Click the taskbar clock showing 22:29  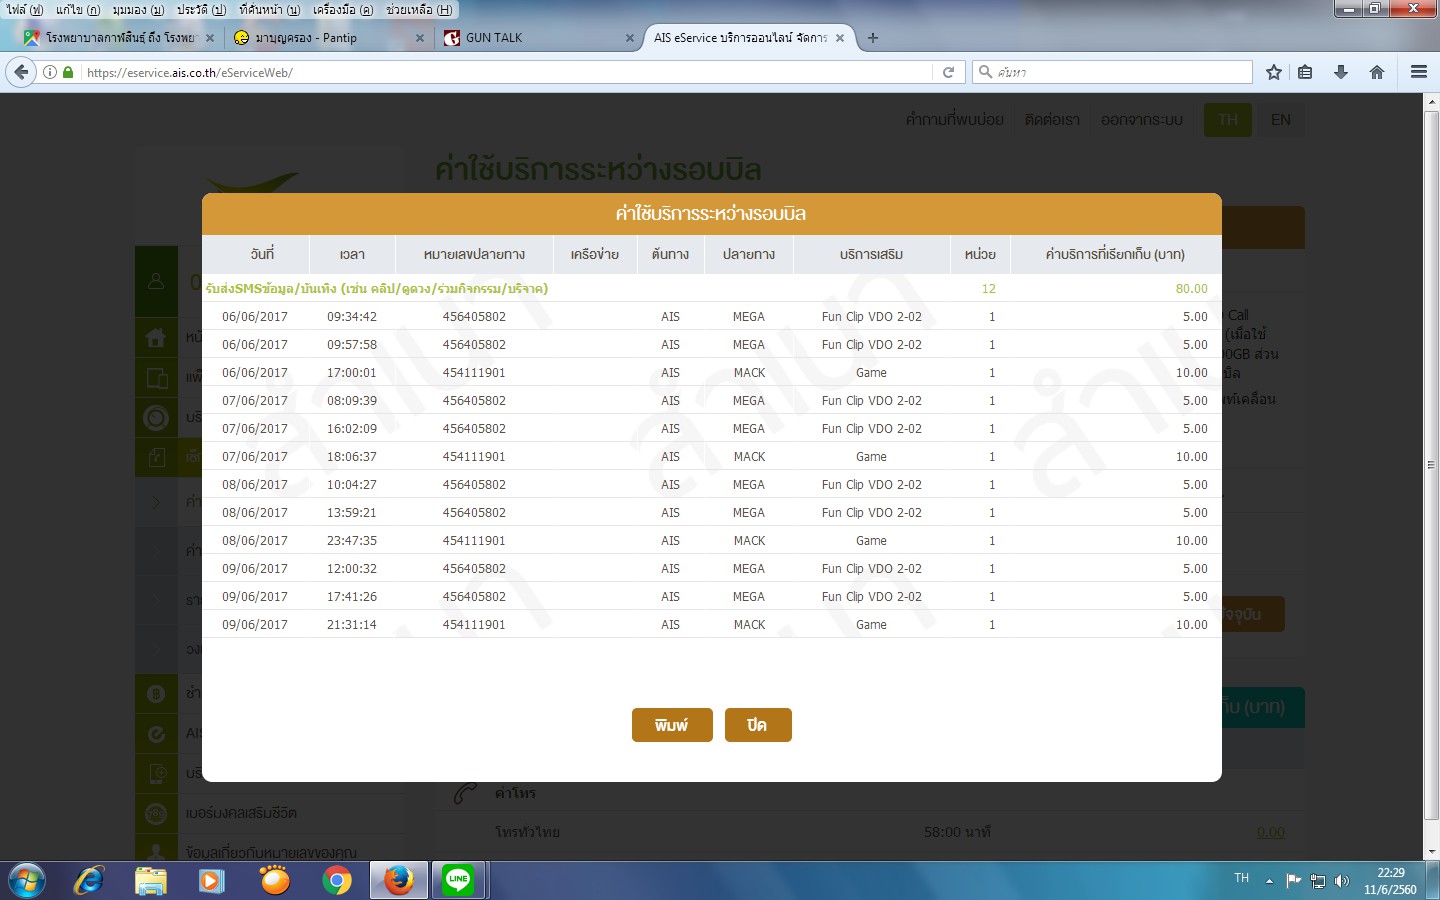coord(1390,881)
